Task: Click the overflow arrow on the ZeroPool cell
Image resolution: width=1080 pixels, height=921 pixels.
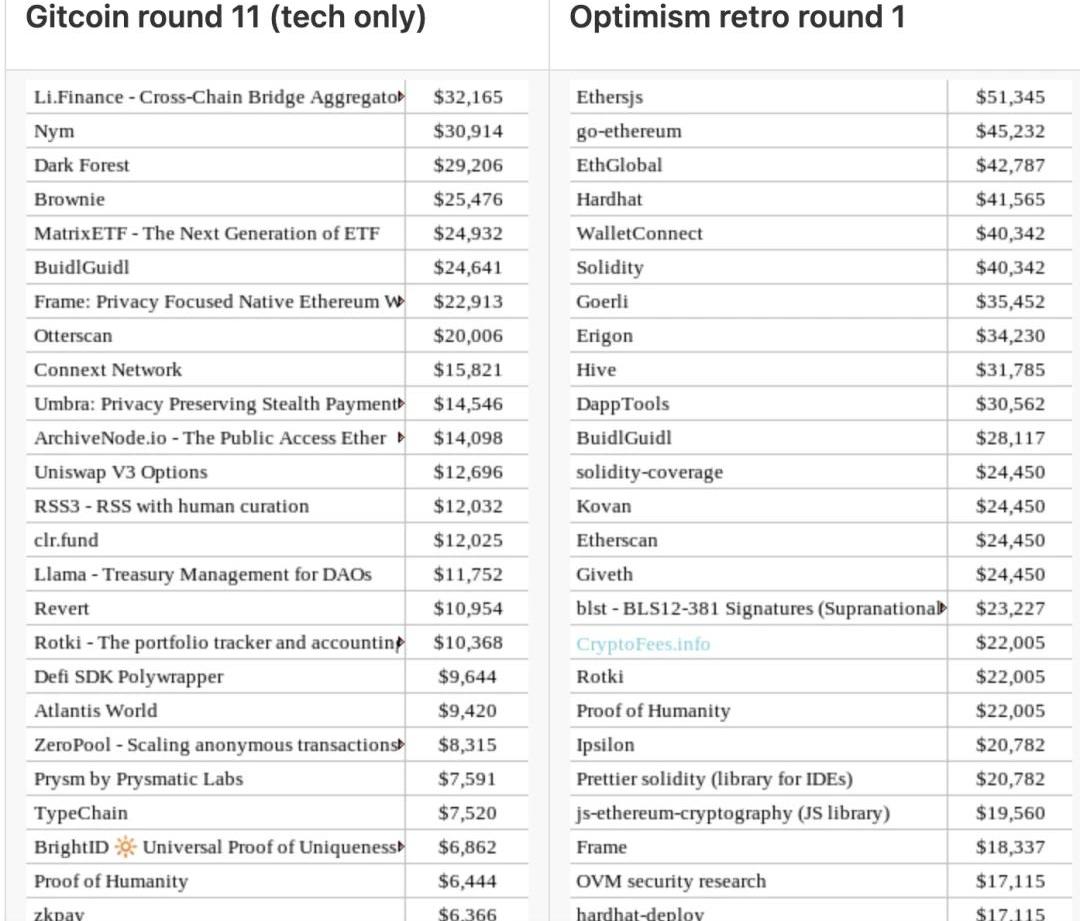Action: click(x=401, y=745)
